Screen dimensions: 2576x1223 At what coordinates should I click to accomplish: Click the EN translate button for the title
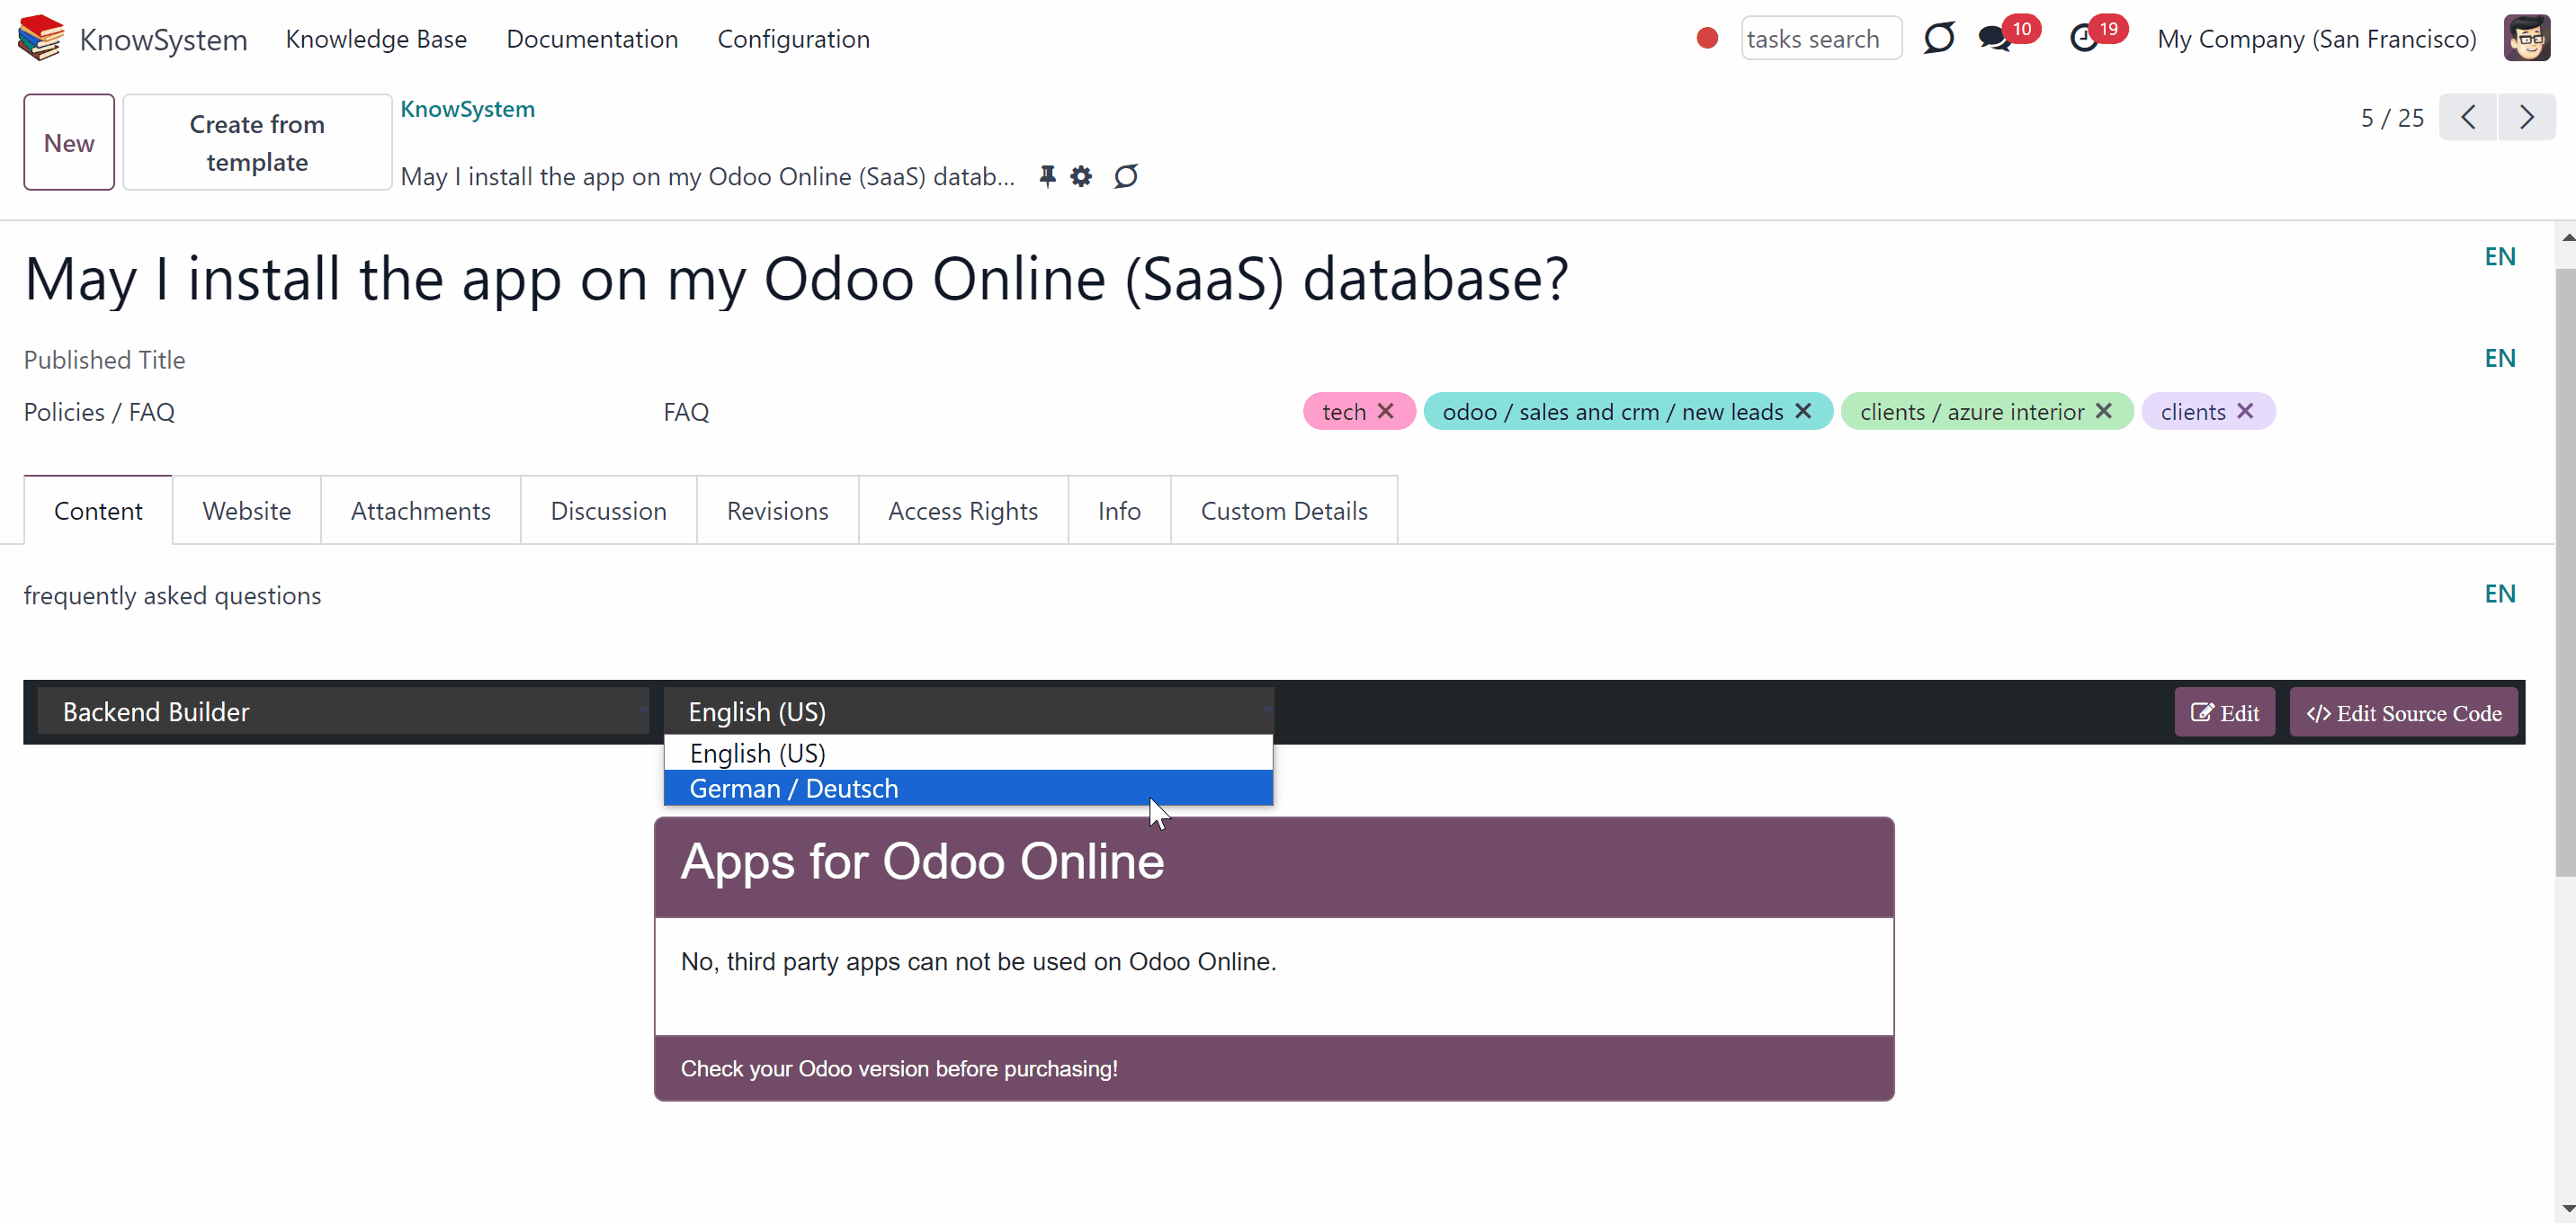click(x=2500, y=256)
